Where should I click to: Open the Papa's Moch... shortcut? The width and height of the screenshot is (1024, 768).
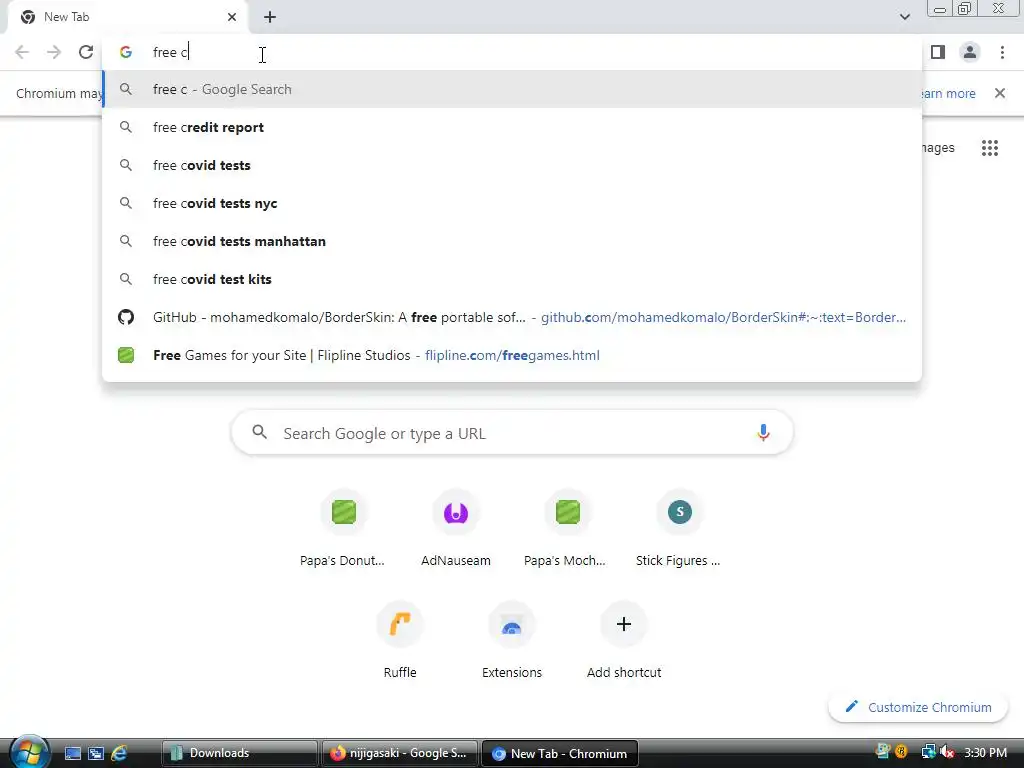click(x=567, y=530)
